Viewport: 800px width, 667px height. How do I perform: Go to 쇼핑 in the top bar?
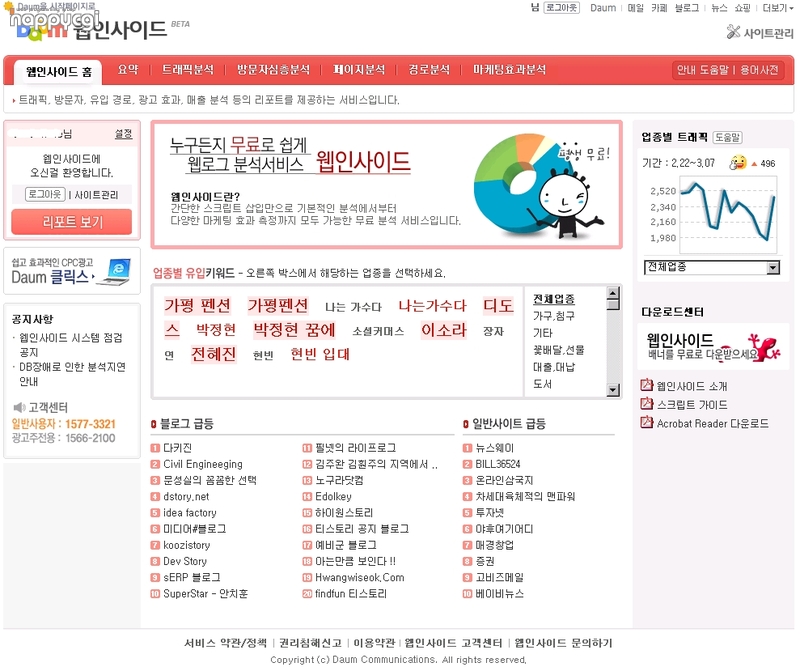742,8
